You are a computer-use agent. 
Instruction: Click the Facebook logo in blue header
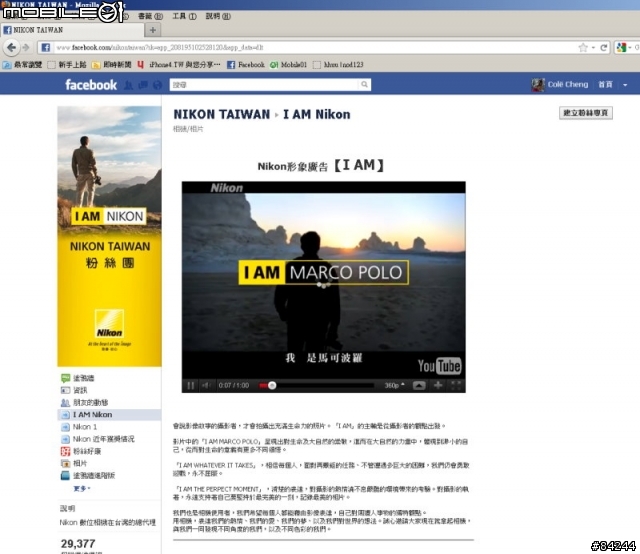pos(91,85)
